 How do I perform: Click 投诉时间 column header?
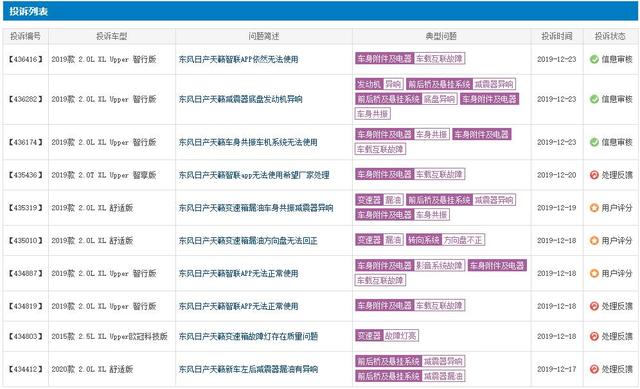pyautogui.click(x=557, y=36)
